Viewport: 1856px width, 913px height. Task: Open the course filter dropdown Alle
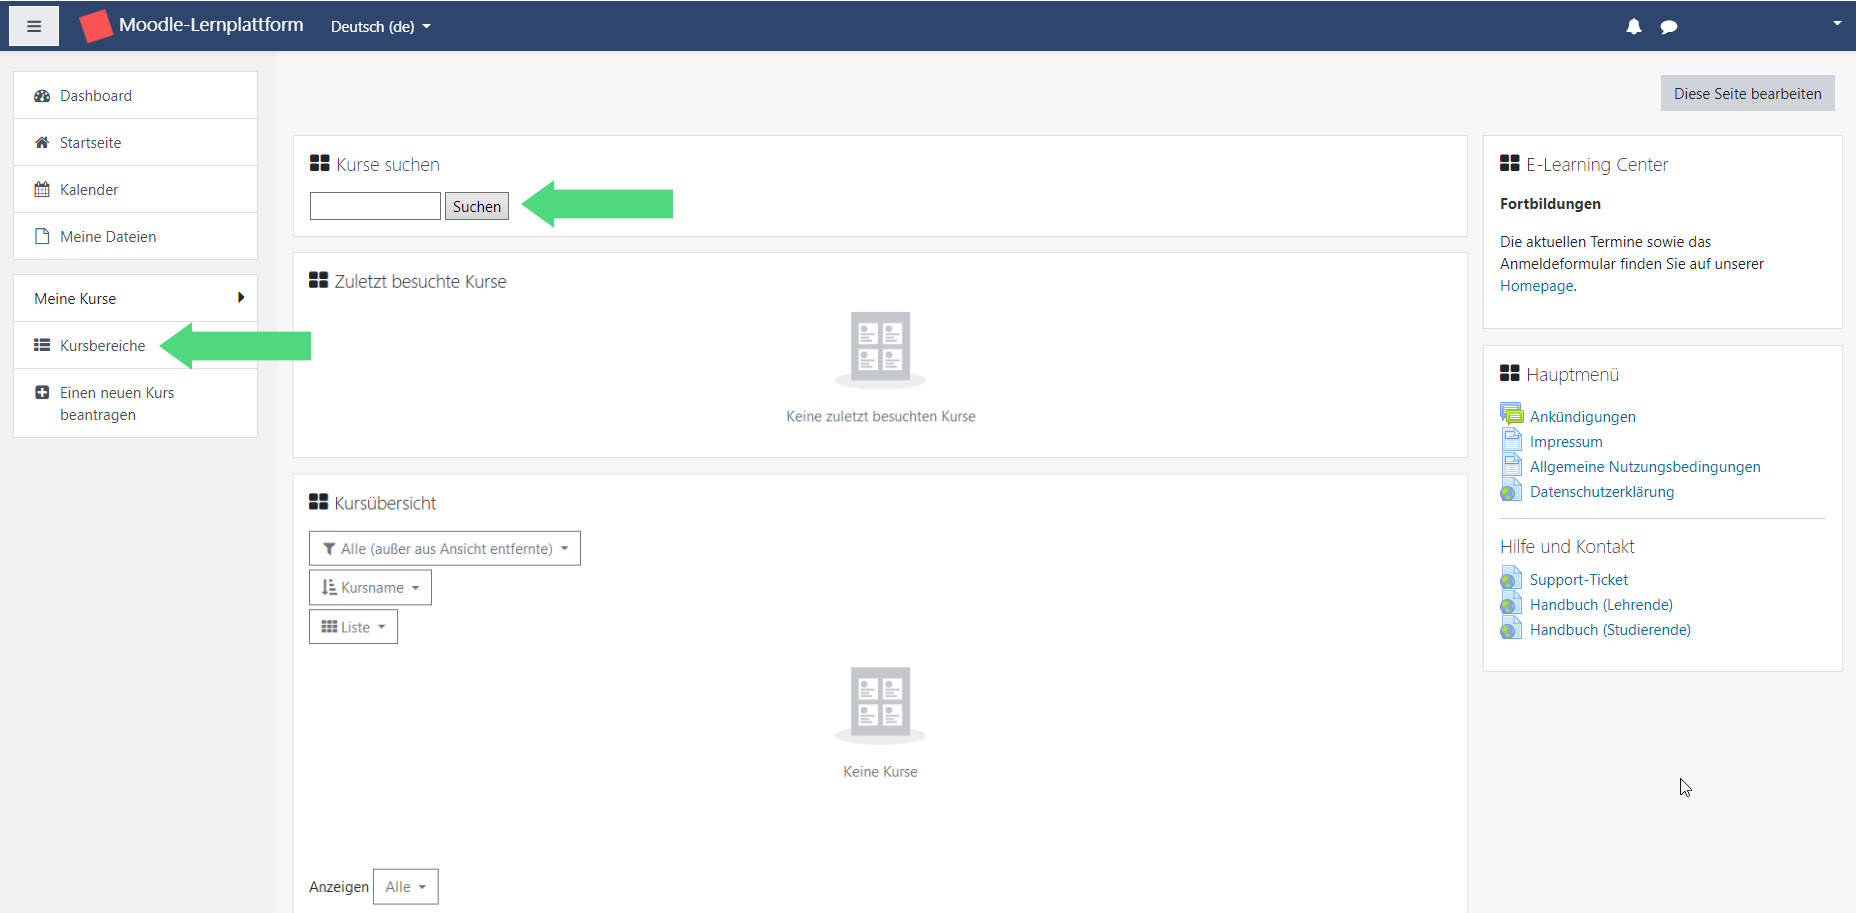pyautogui.click(x=445, y=548)
